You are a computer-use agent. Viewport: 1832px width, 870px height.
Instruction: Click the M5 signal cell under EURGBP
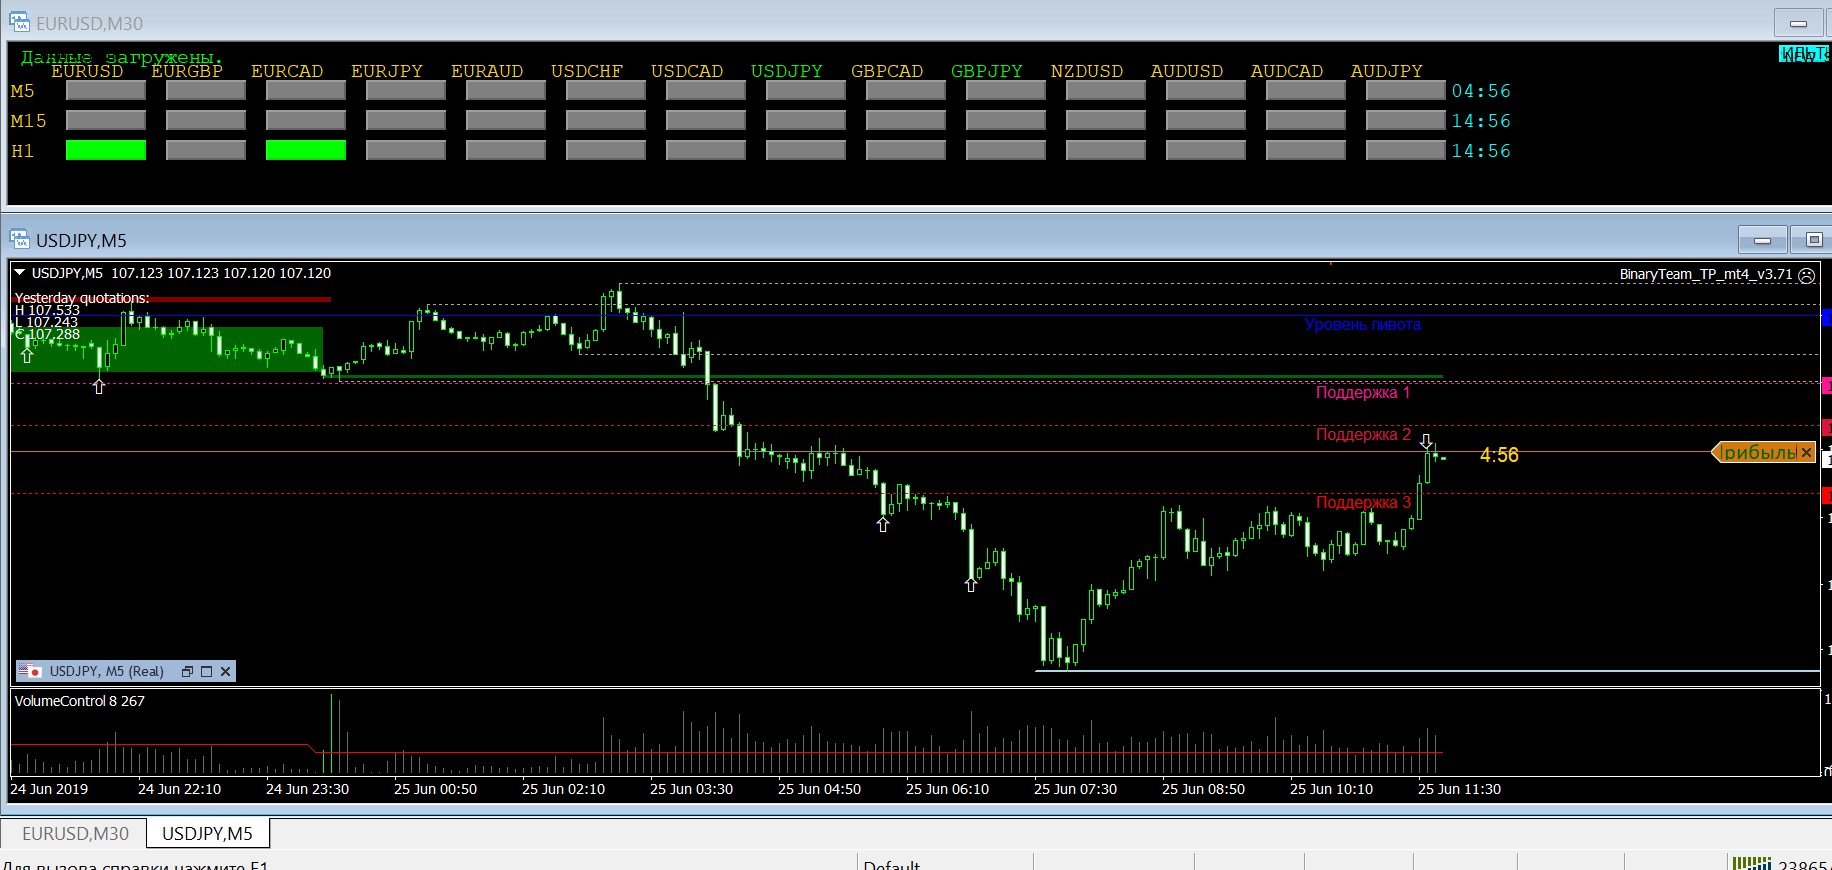(206, 90)
